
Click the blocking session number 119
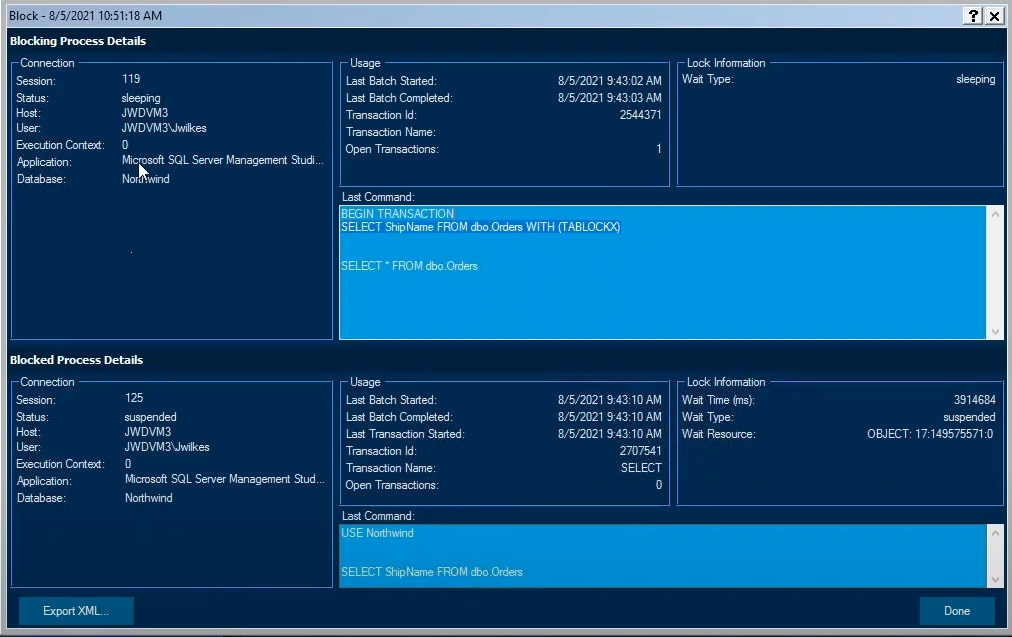tap(131, 79)
